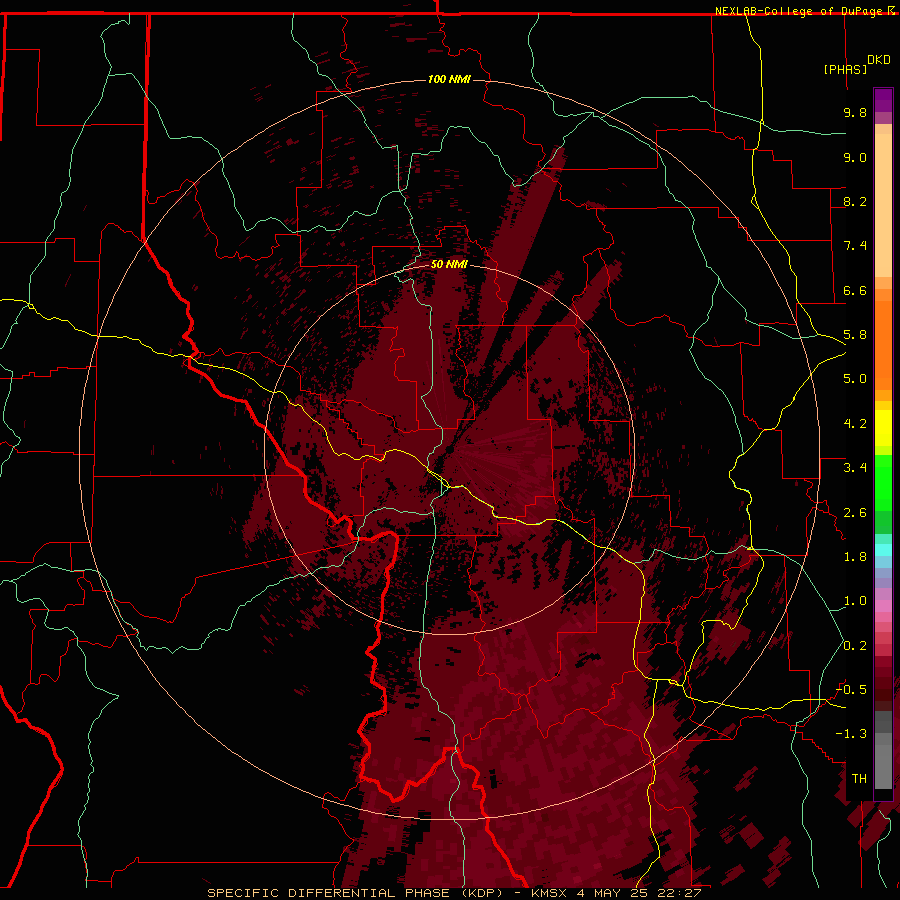The width and height of the screenshot is (900, 900).
Task: Click the 0.2 legend value
Action: (855, 646)
